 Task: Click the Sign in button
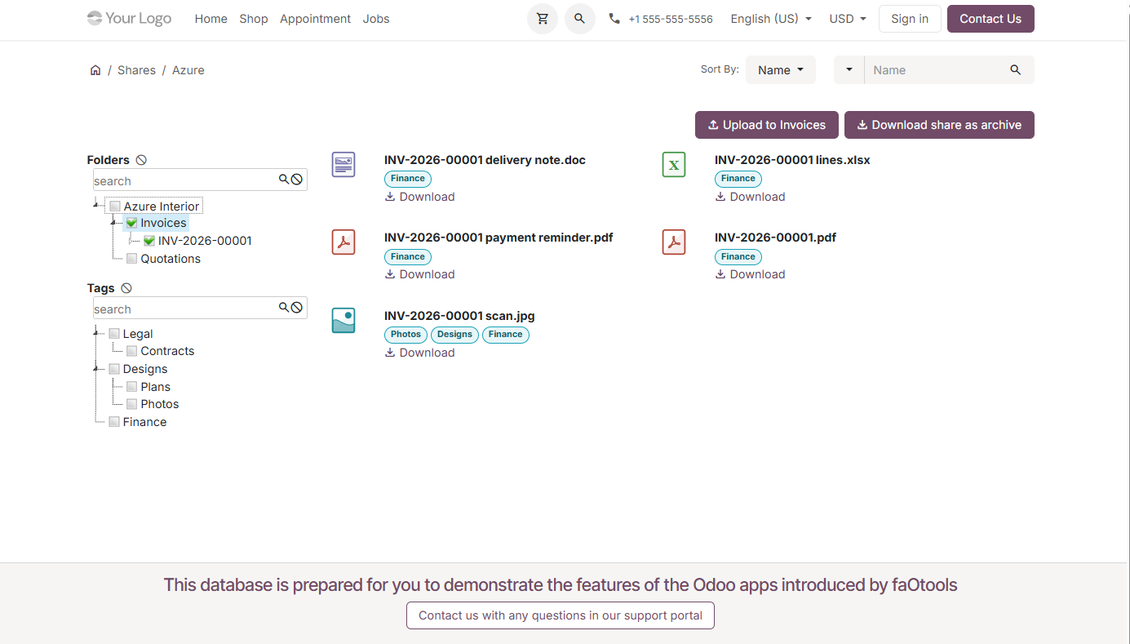(909, 19)
